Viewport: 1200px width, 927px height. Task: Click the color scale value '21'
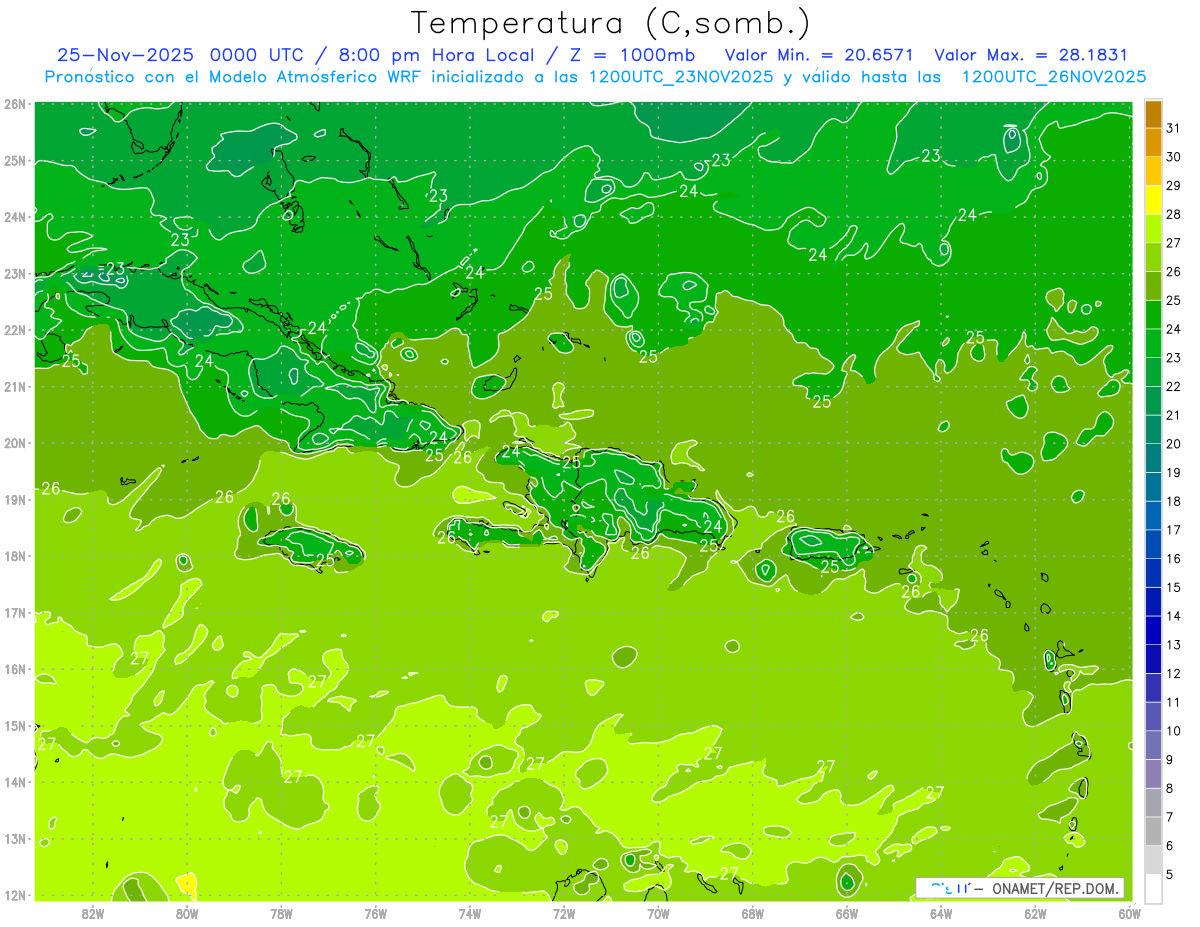pyautogui.click(x=1173, y=415)
